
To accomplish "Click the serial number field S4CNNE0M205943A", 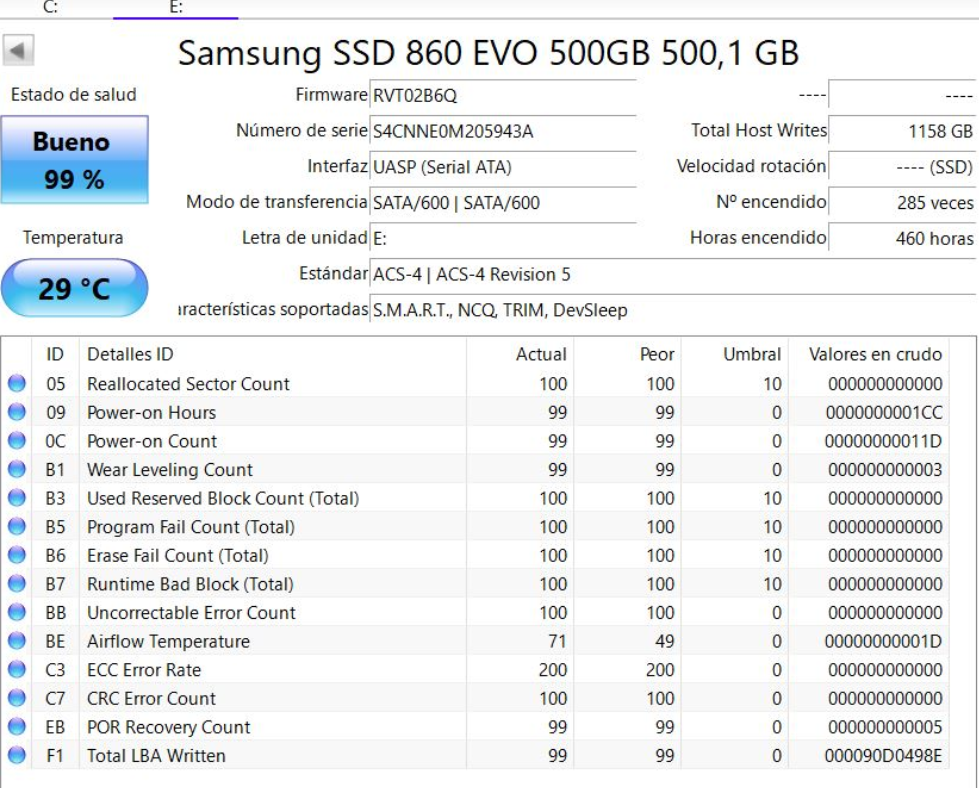I will [x=503, y=132].
